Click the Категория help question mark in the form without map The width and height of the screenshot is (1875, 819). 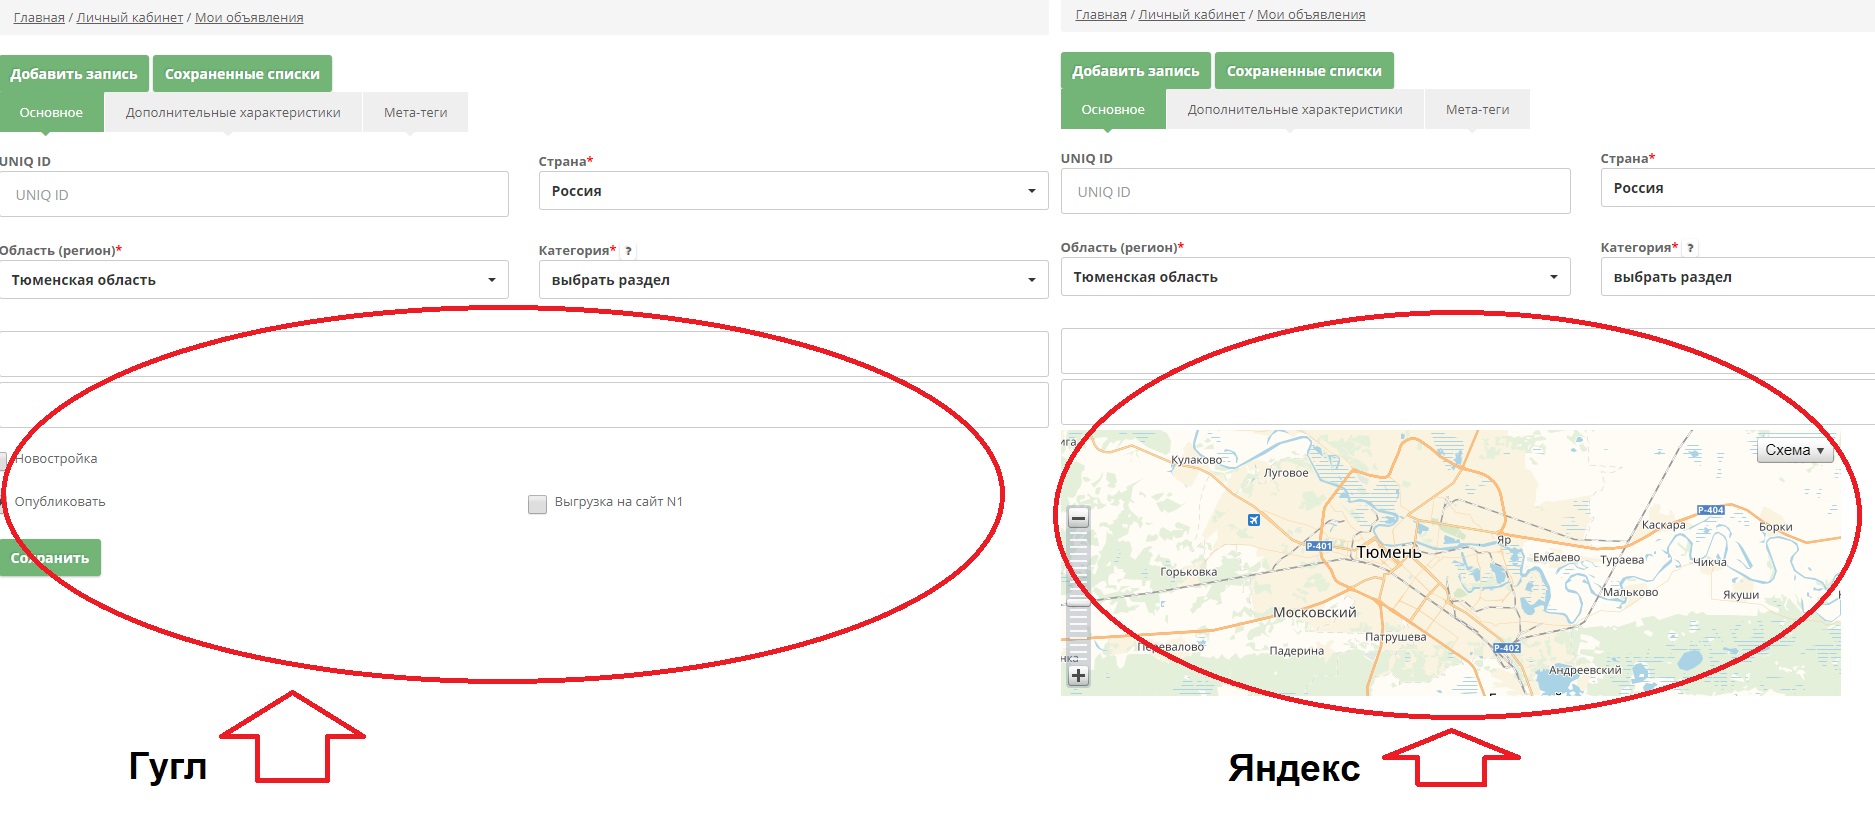pyautogui.click(x=628, y=251)
